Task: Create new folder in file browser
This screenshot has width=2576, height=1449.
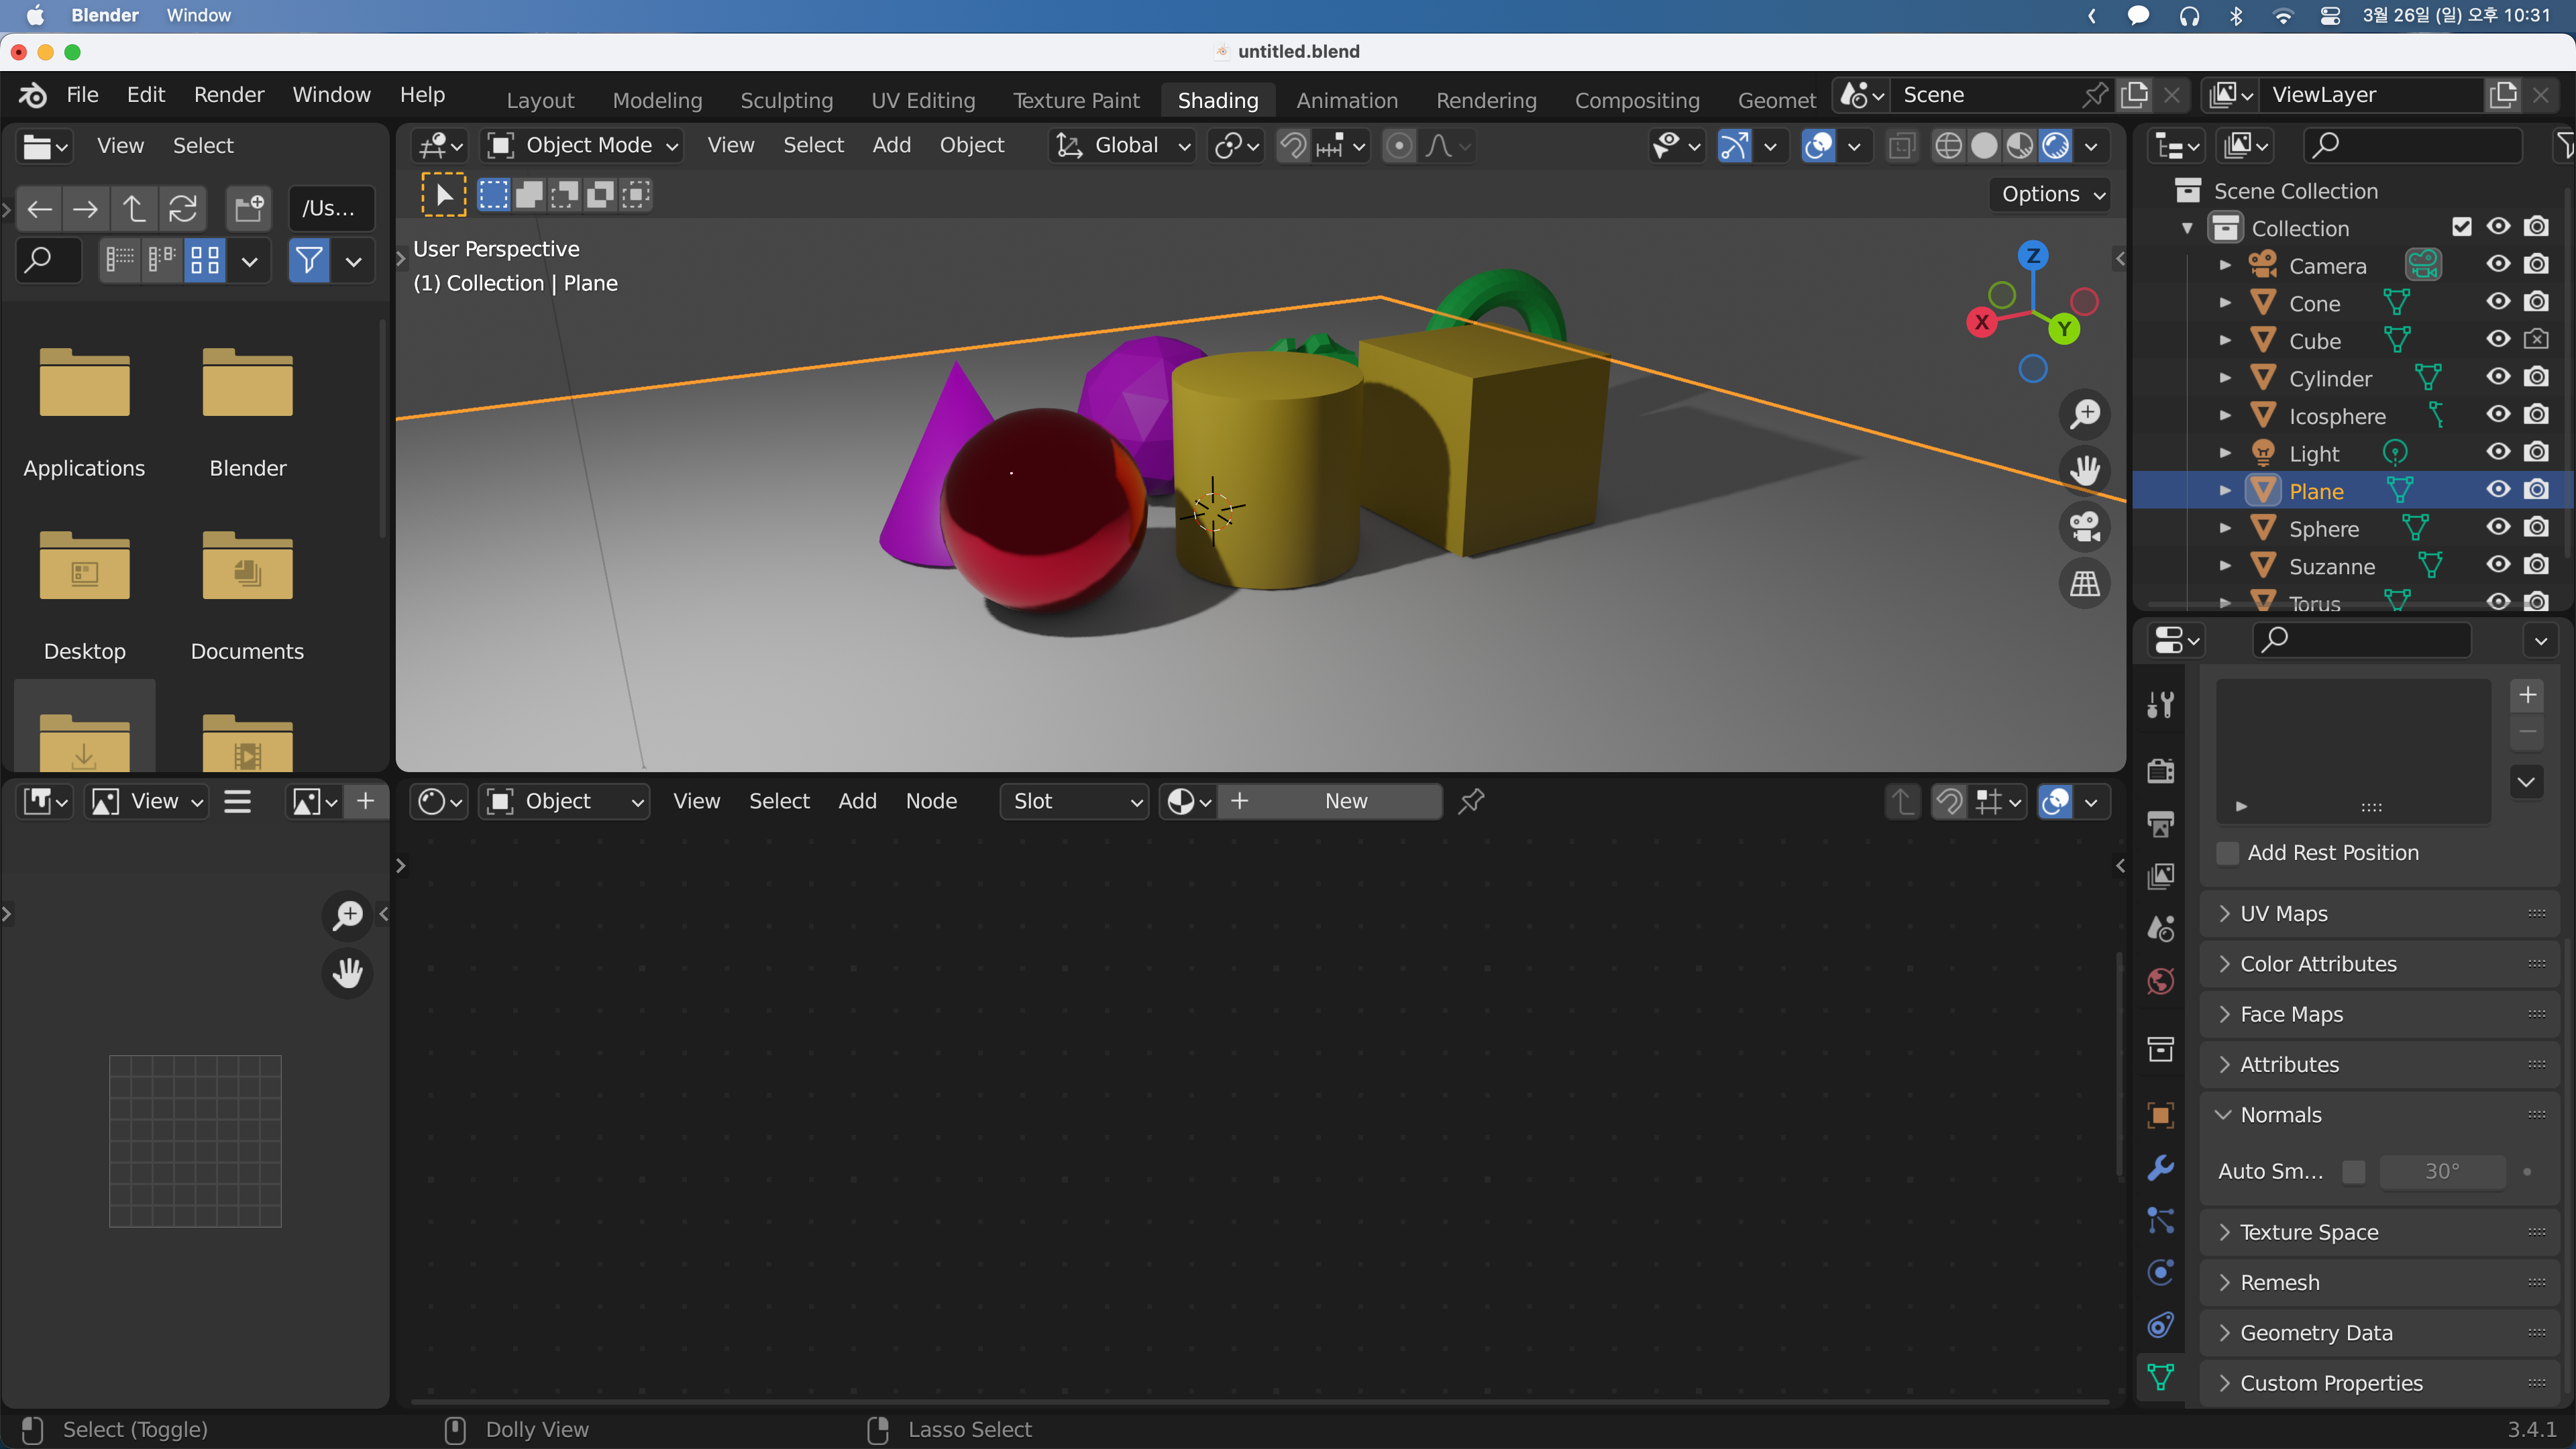Action: point(249,208)
